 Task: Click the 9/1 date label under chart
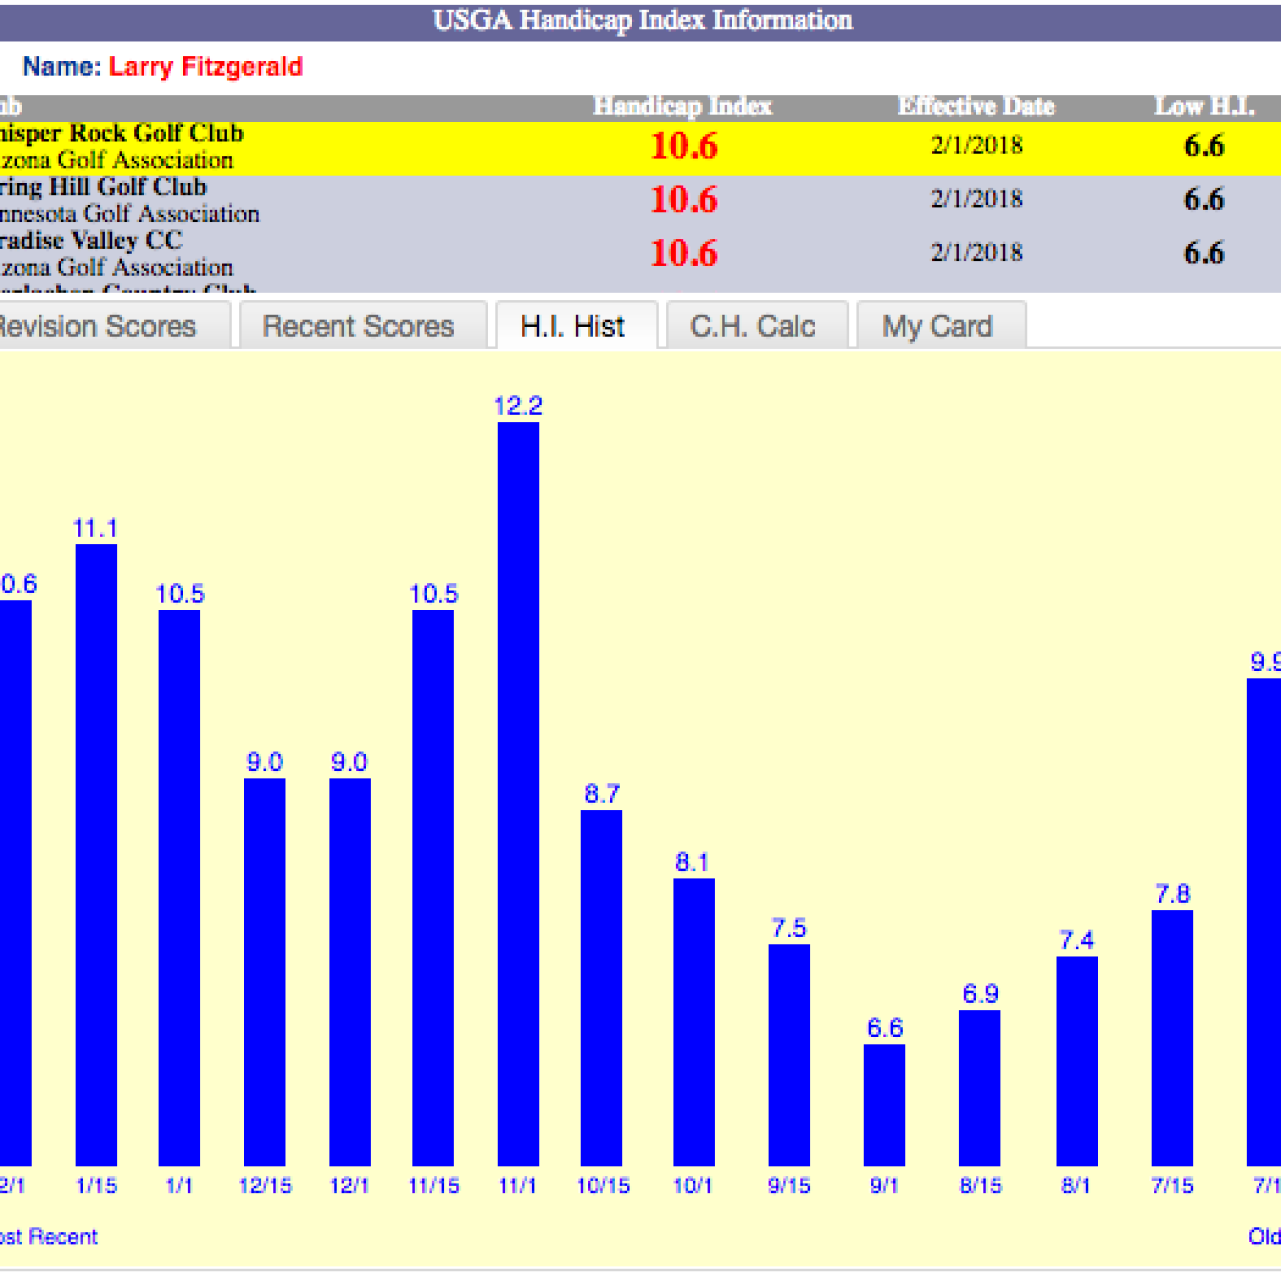tap(884, 1186)
